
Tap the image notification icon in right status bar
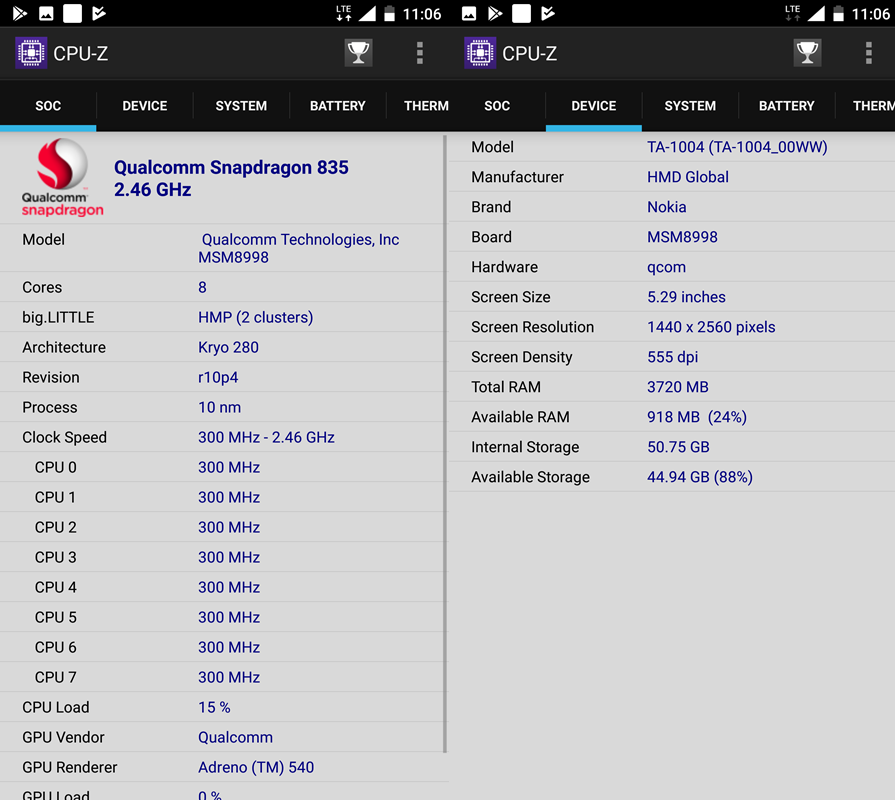(x=469, y=13)
